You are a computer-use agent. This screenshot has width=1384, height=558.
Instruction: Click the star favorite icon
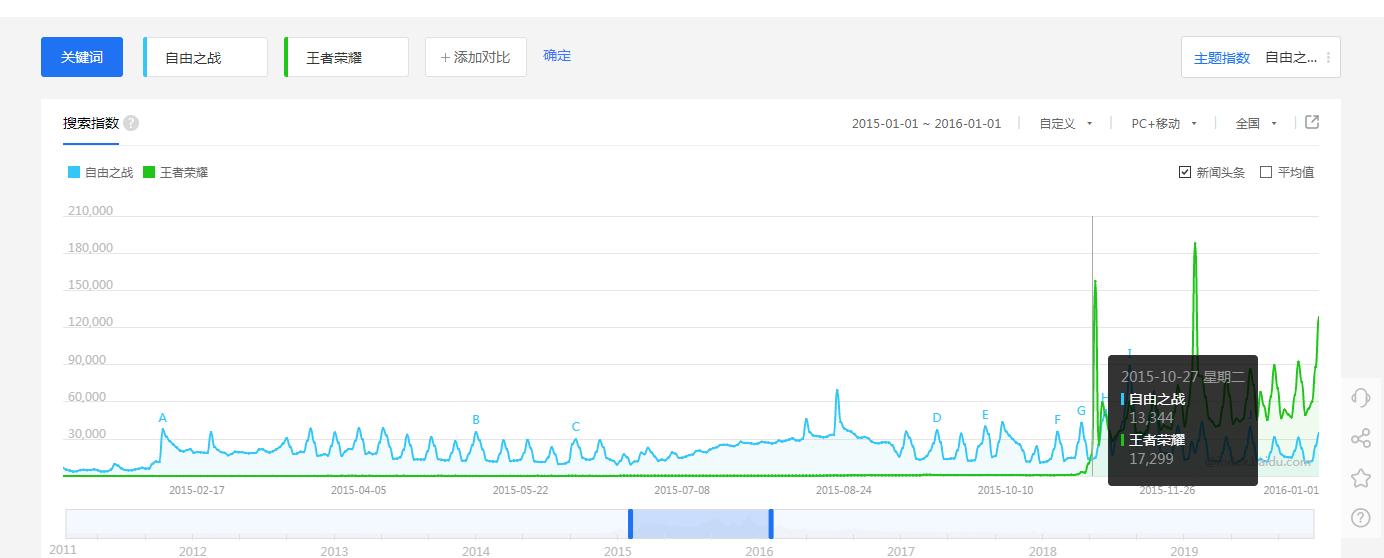[1360, 478]
